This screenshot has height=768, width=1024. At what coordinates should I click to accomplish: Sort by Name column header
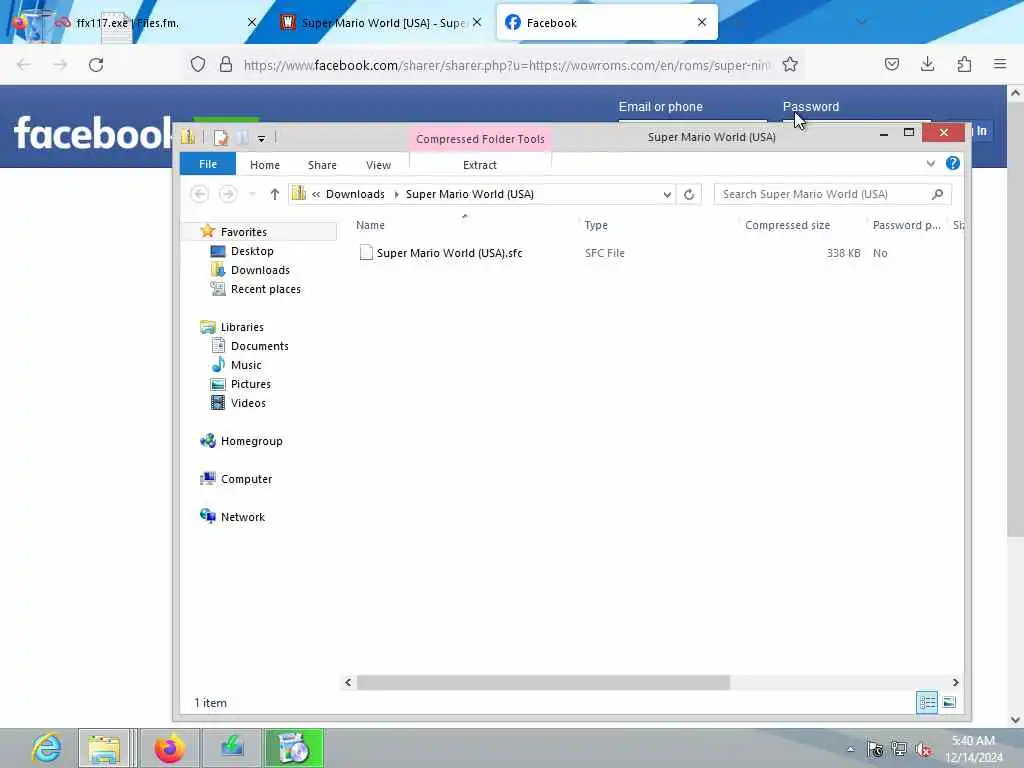(x=370, y=225)
